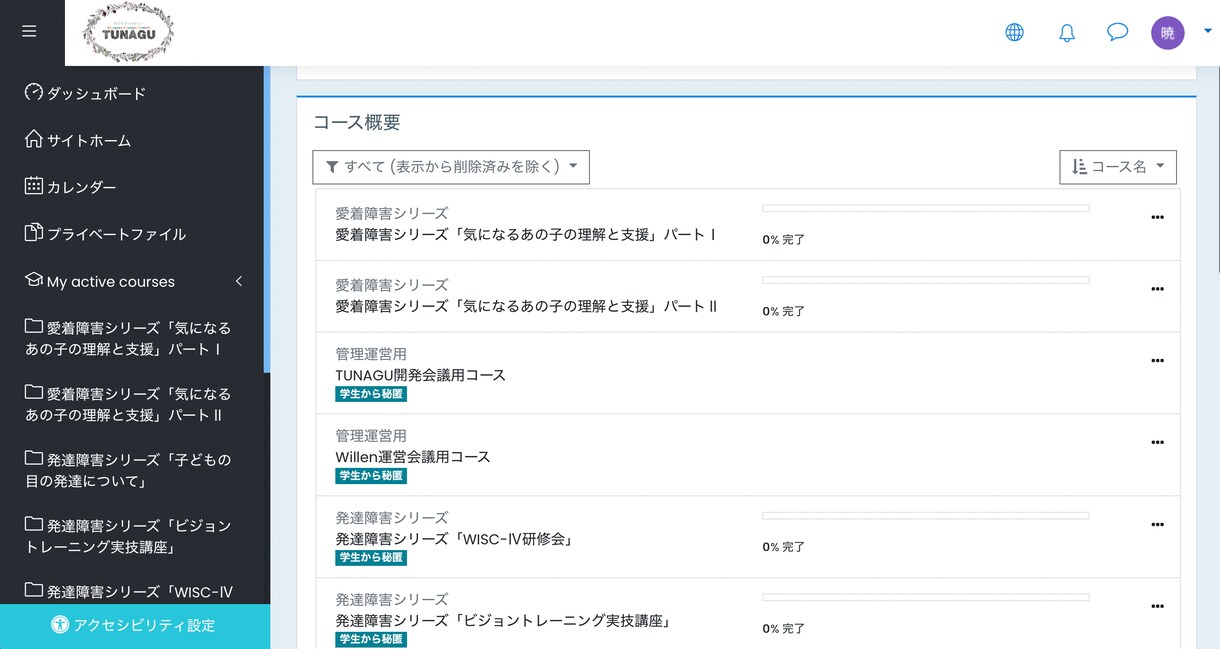Open サイトホーム in sidebar

point(78,140)
